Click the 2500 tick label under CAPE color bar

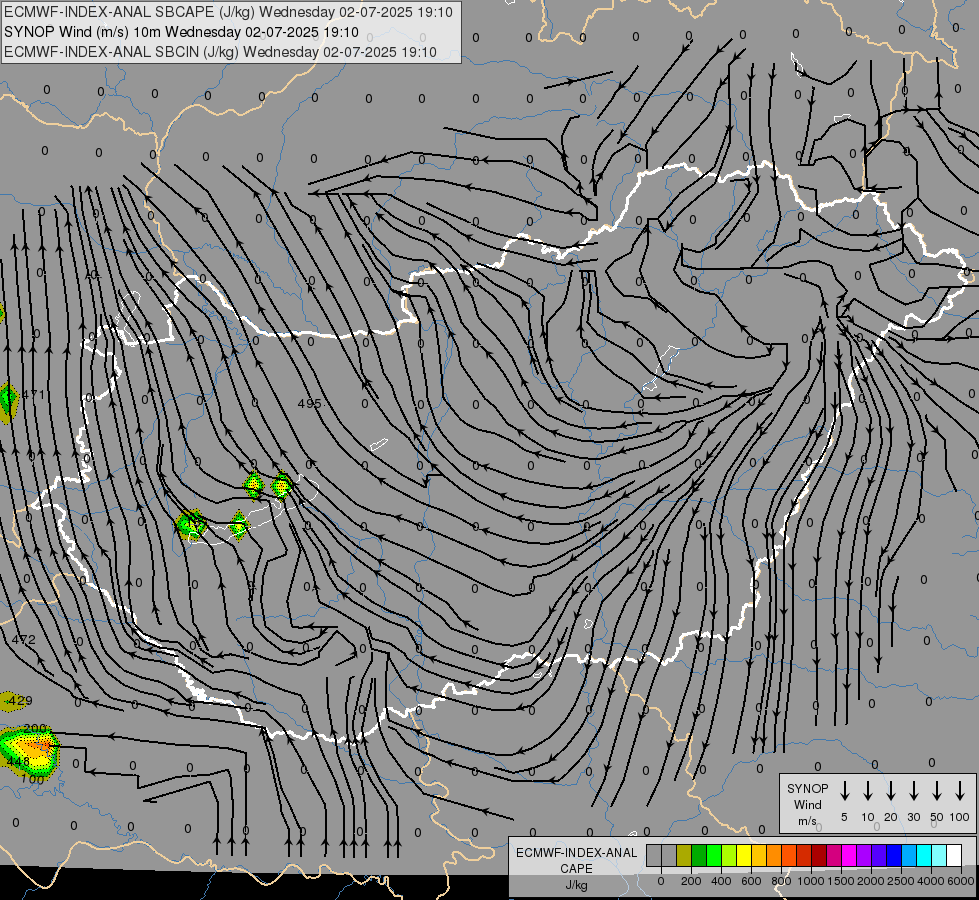tap(901, 881)
